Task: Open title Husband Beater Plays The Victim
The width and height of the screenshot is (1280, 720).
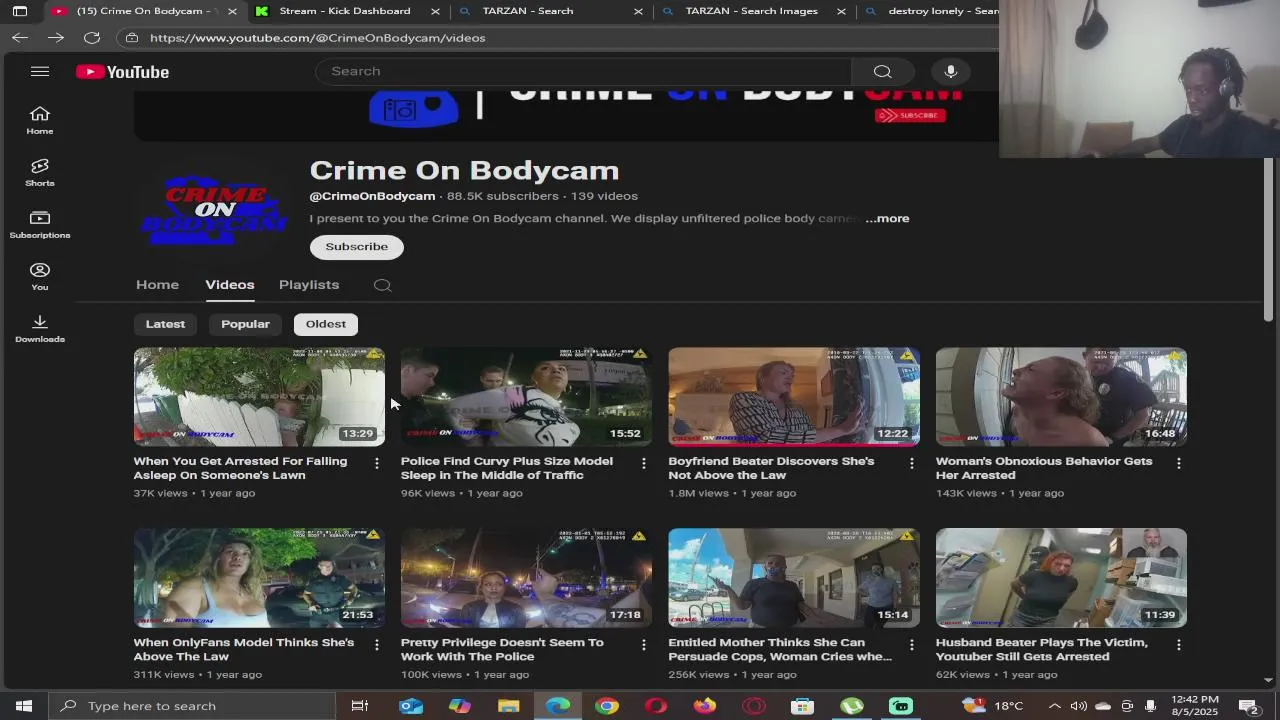Action: tap(1041, 649)
